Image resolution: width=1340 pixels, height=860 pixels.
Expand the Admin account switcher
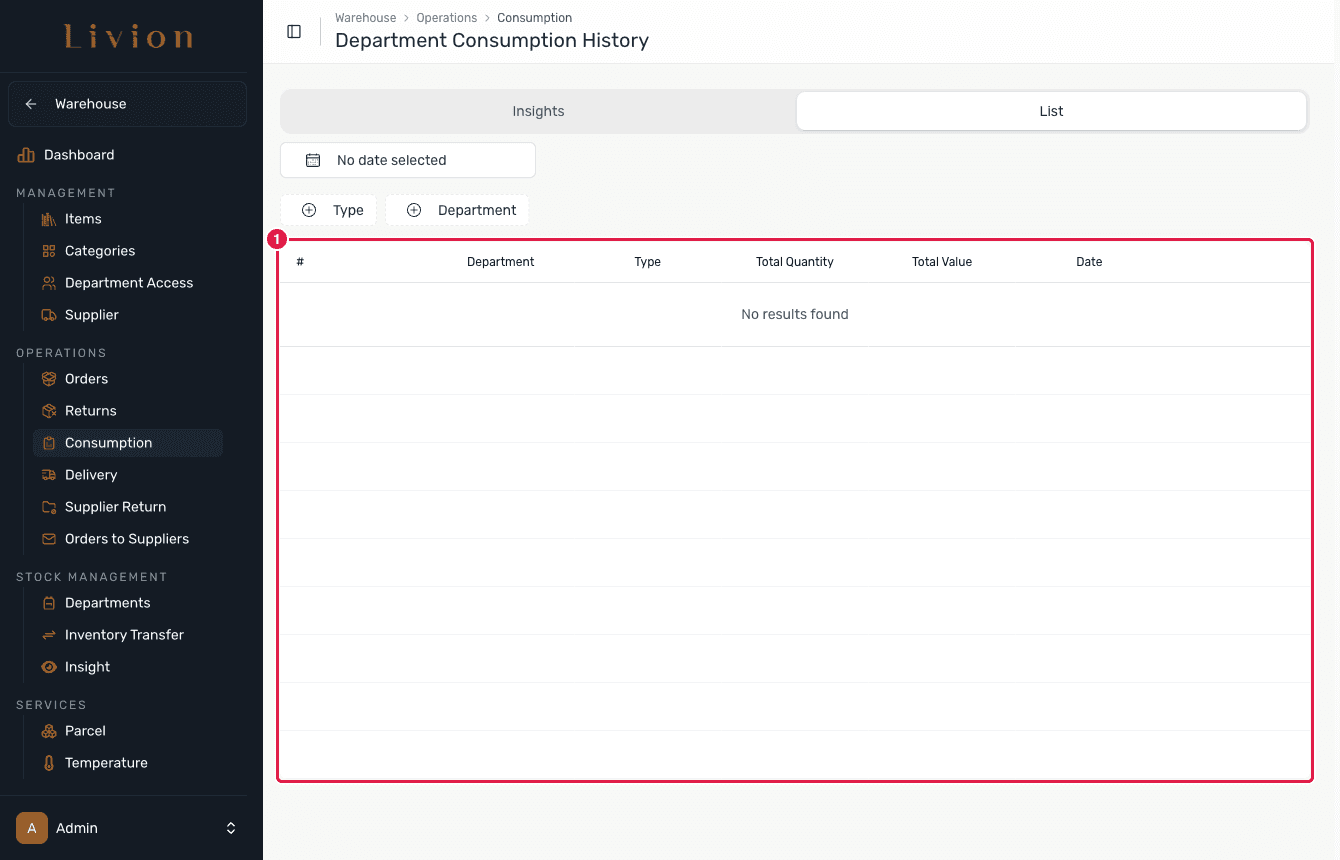pyautogui.click(x=231, y=828)
